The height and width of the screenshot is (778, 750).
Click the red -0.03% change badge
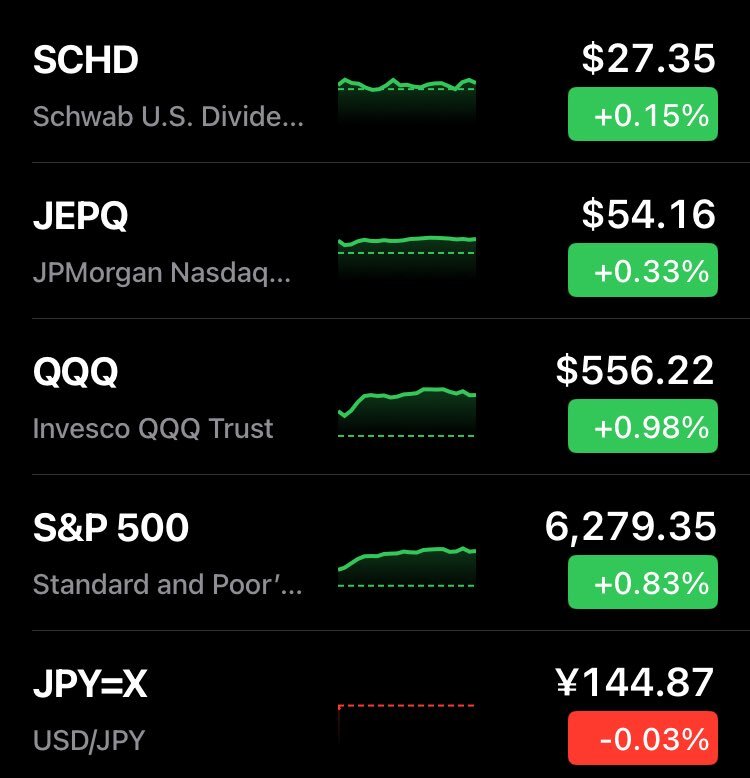tap(643, 738)
